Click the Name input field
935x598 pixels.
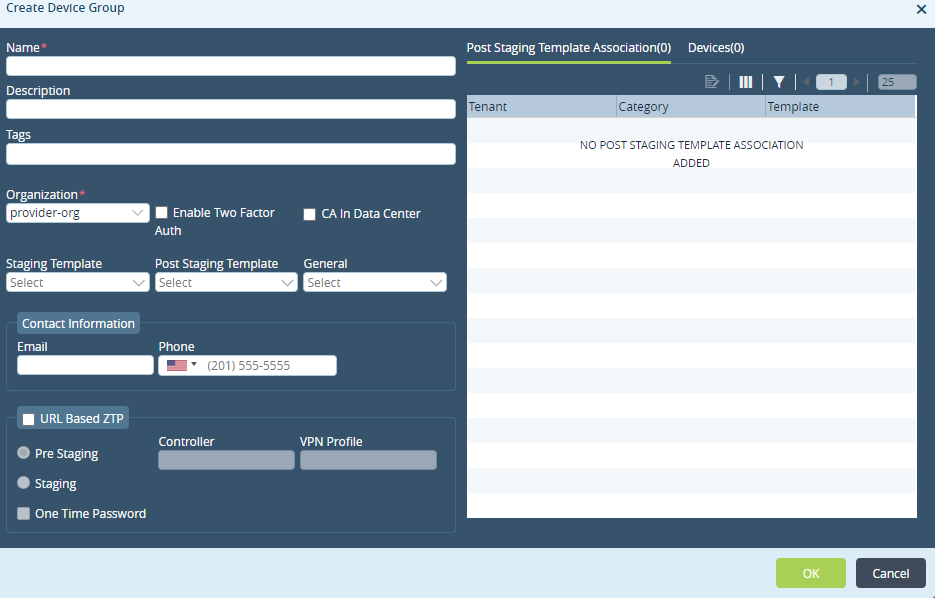pyautogui.click(x=231, y=67)
